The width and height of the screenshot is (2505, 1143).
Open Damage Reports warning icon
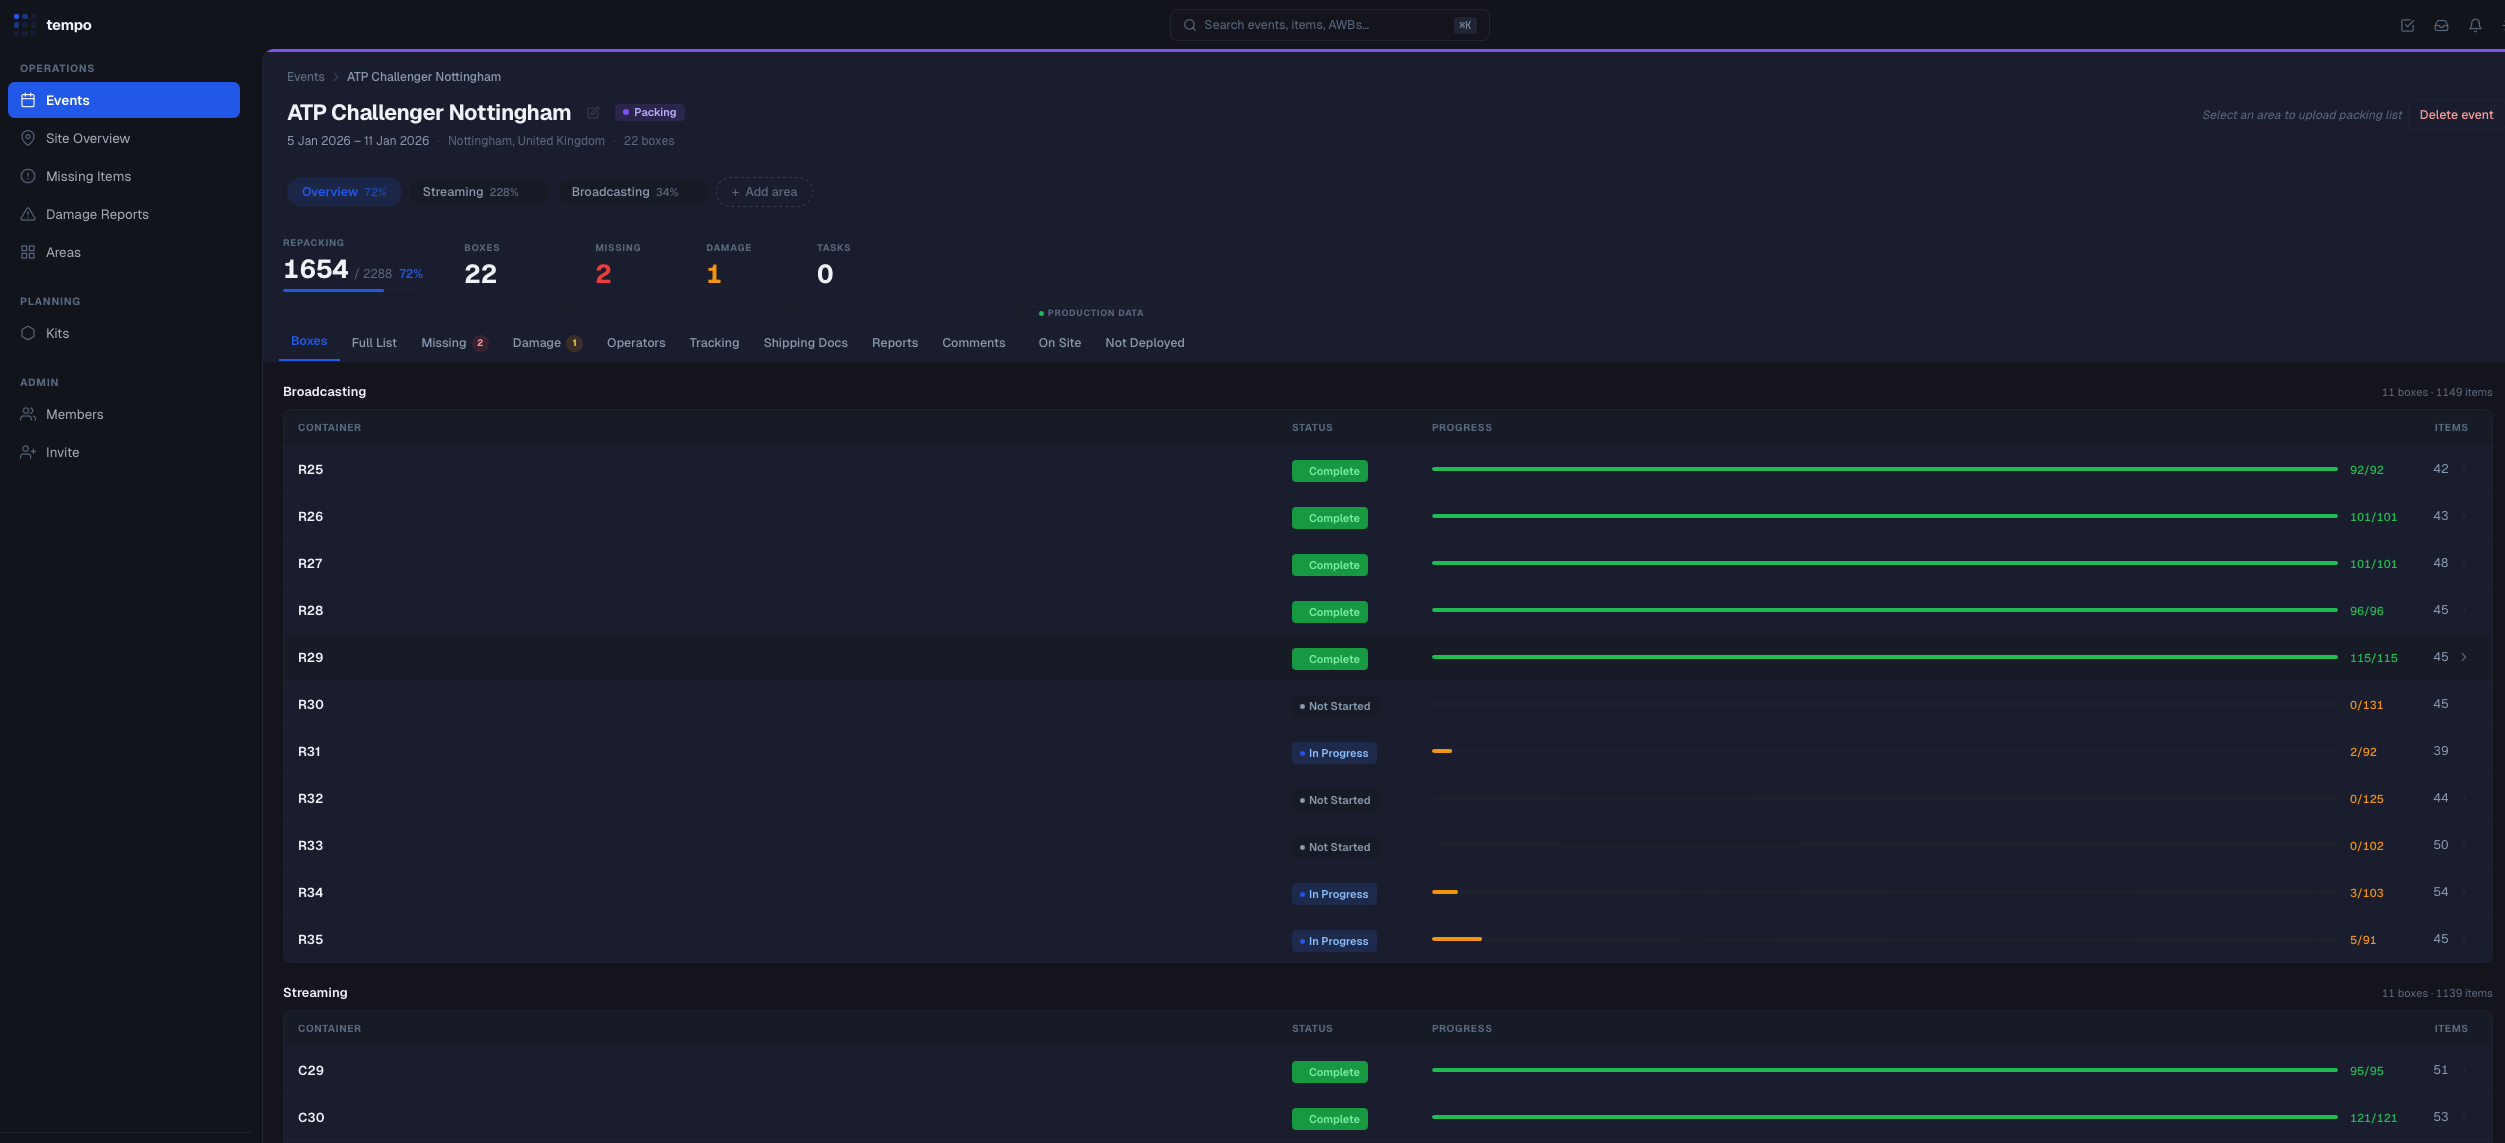click(27, 214)
